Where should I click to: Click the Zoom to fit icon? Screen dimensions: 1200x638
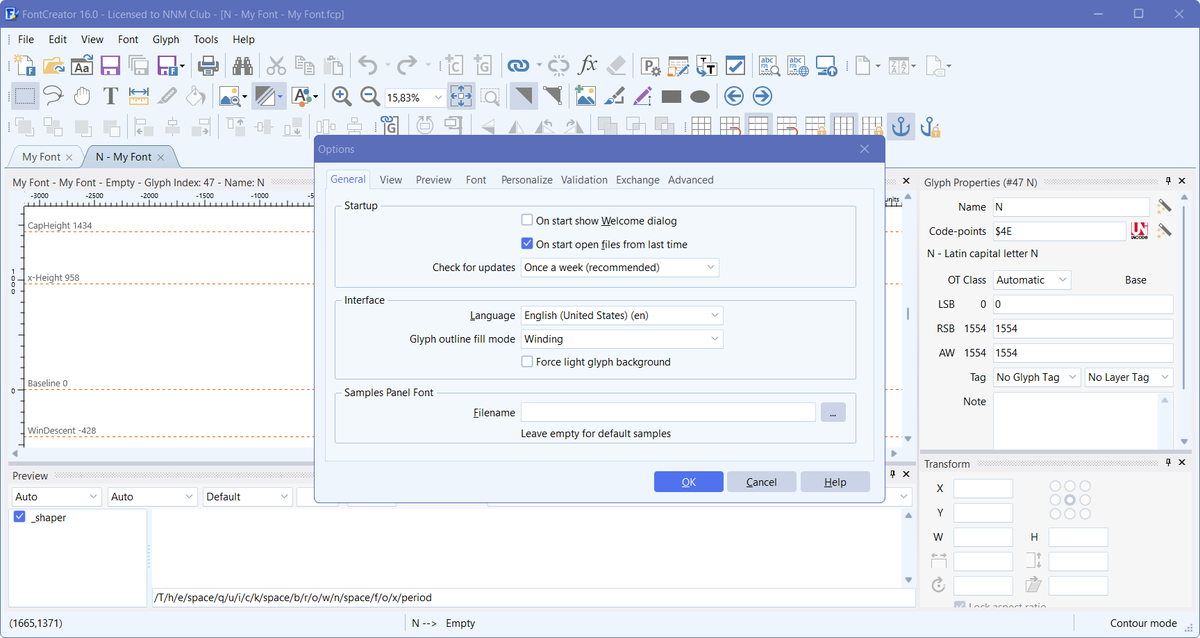461,96
